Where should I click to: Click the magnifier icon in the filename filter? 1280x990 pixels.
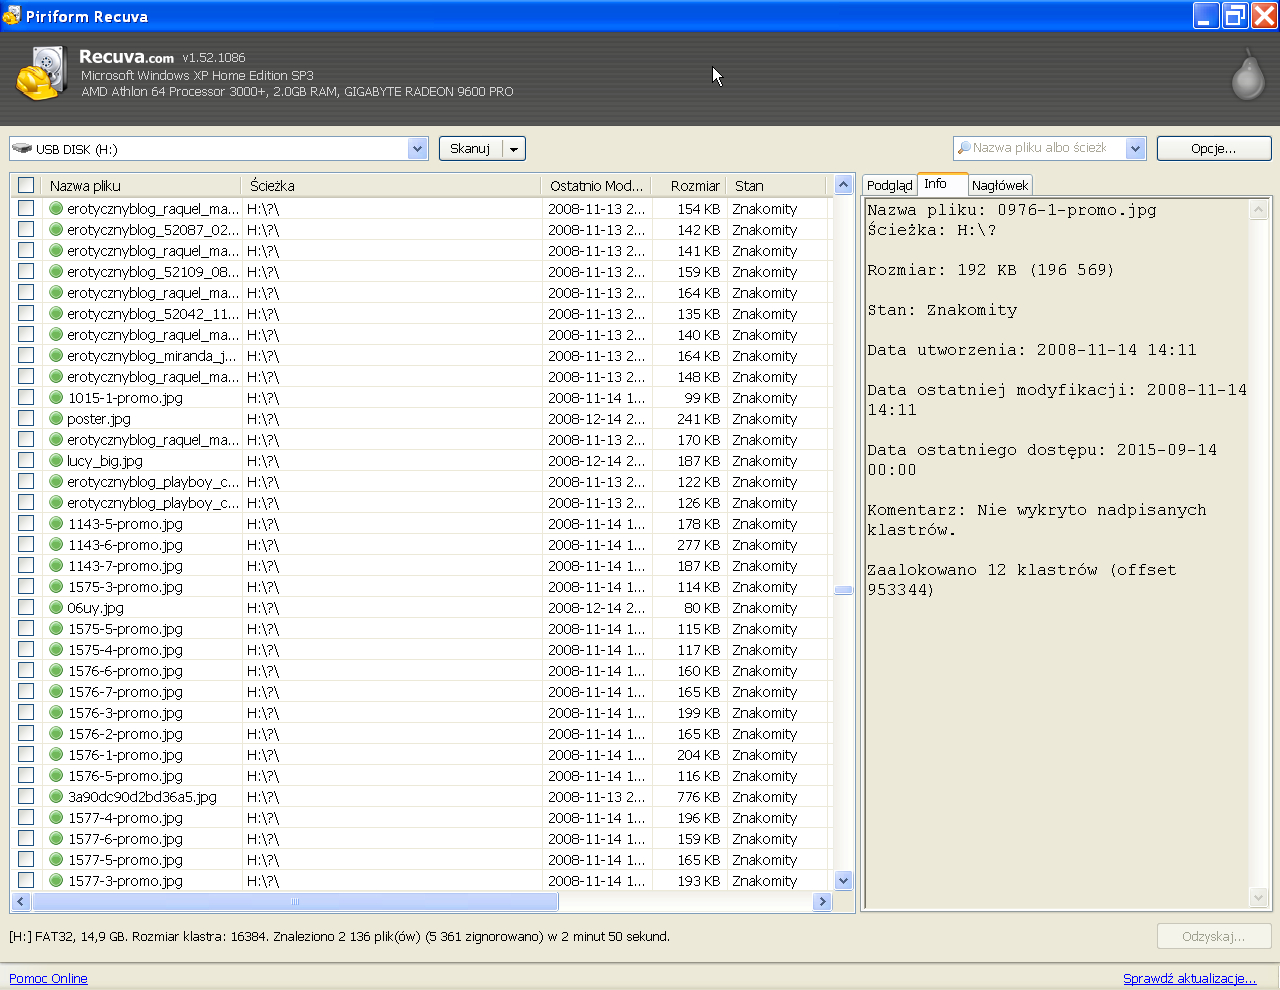tap(964, 148)
